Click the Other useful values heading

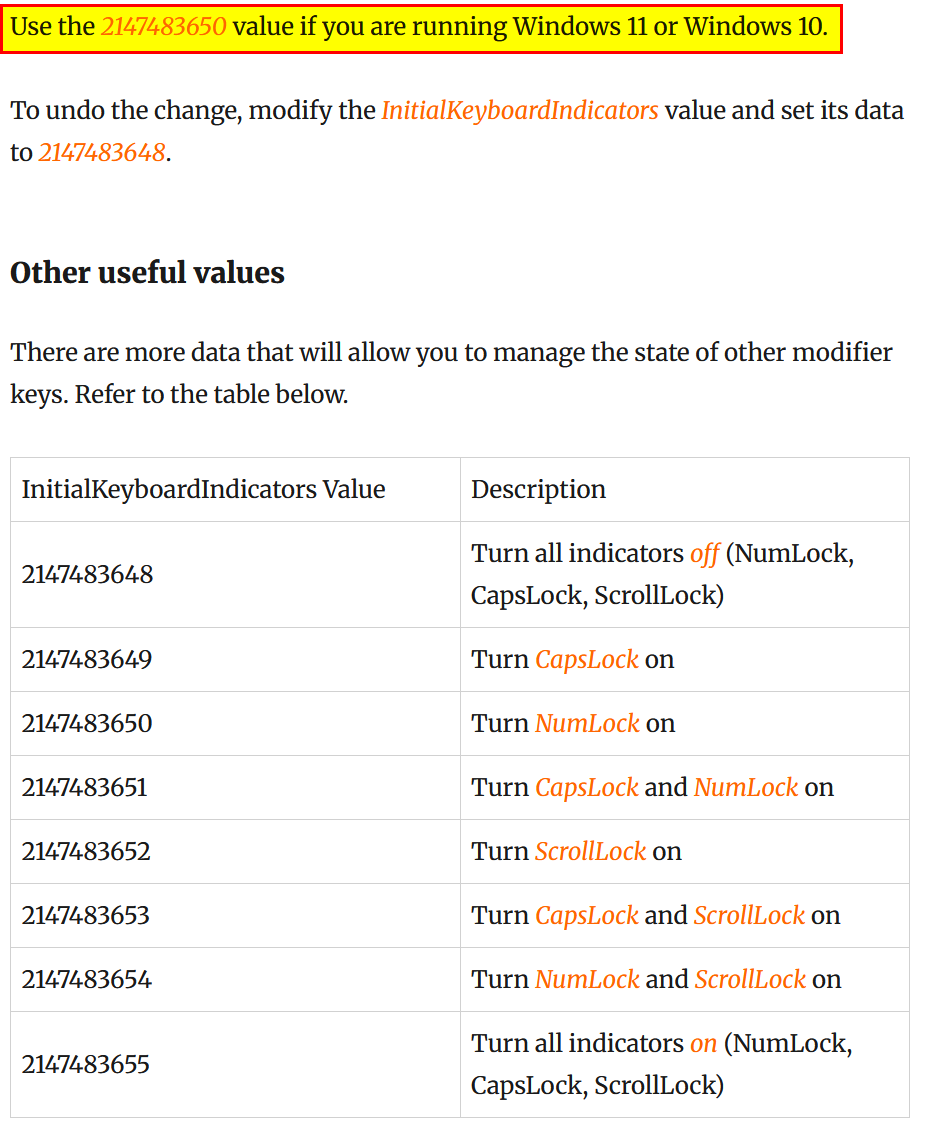(147, 273)
